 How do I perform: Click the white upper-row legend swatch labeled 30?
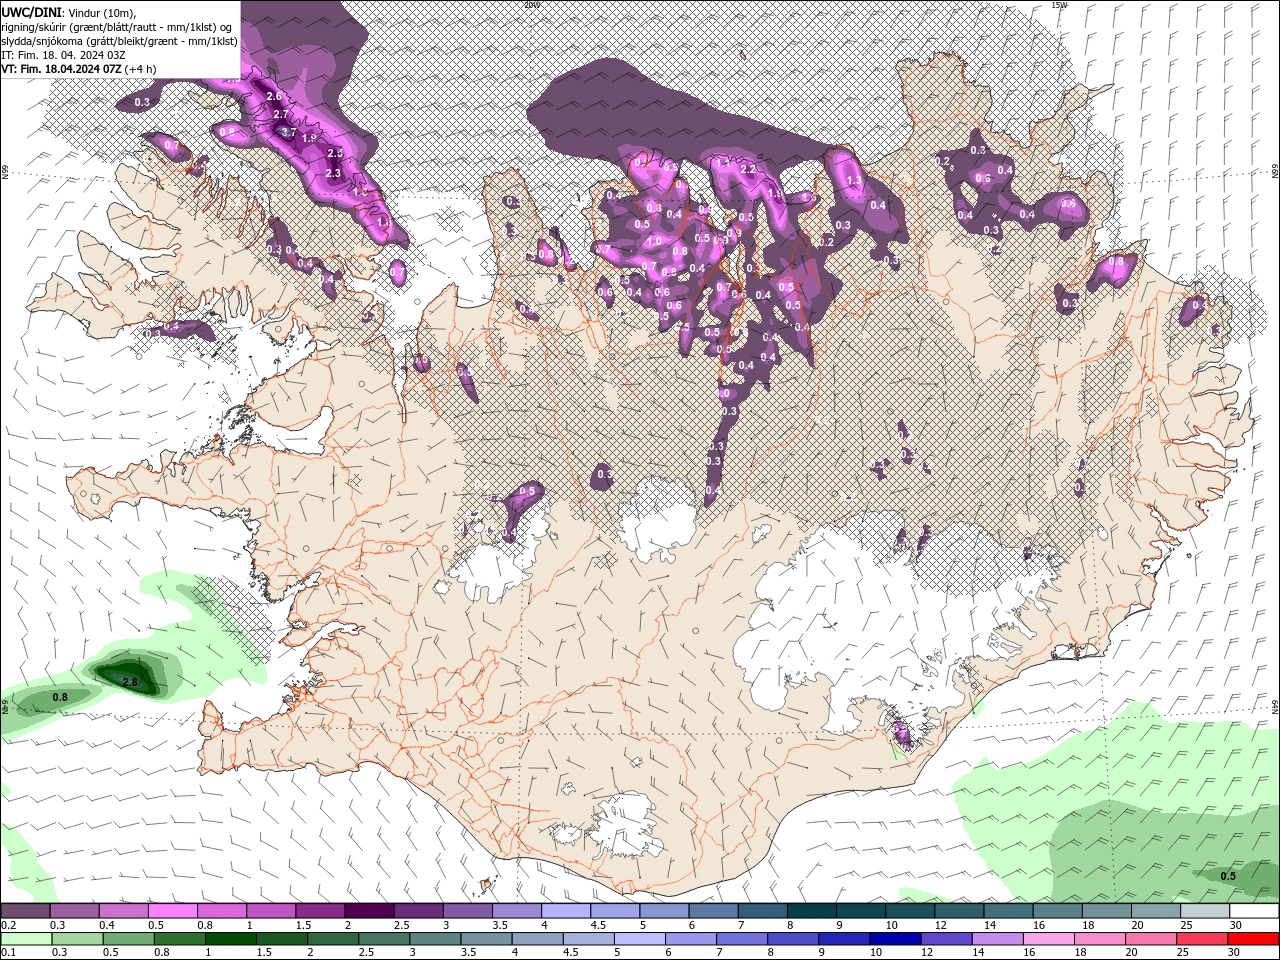[1254, 911]
